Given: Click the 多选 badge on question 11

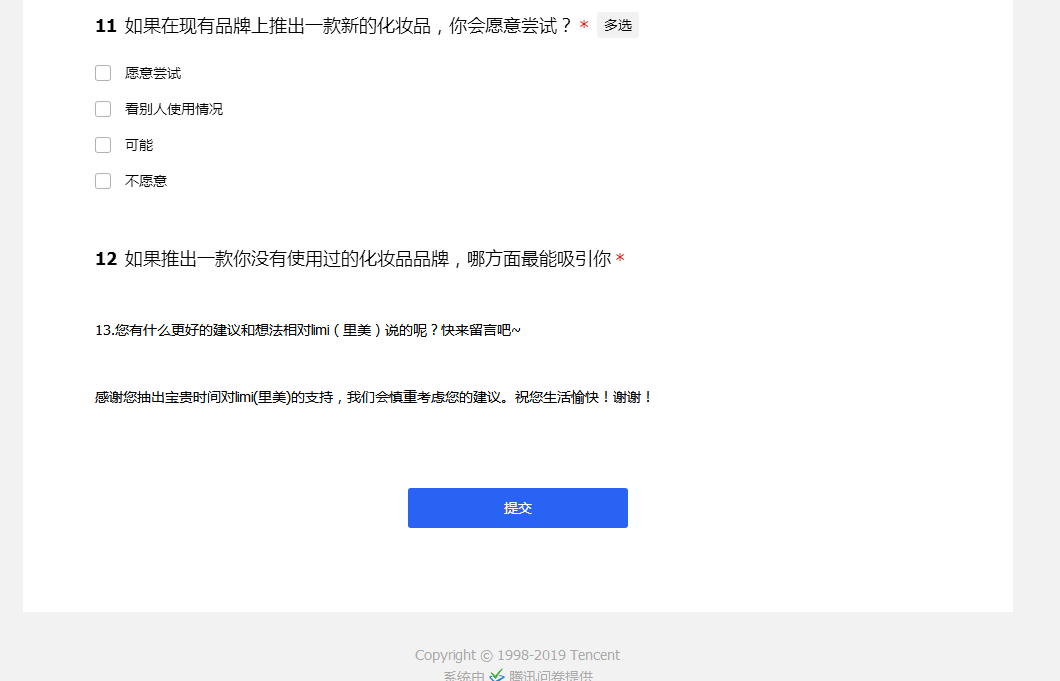Looking at the screenshot, I should point(618,26).
